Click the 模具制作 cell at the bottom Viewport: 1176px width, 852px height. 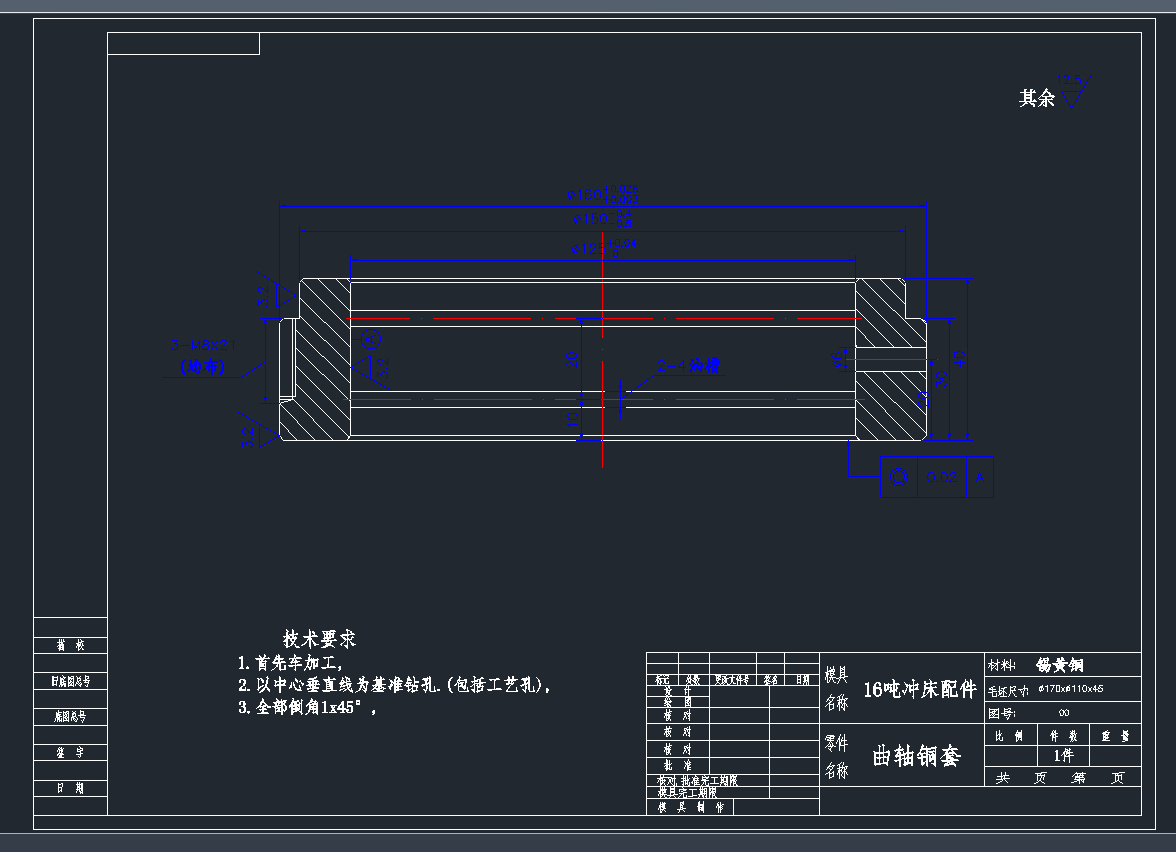(690, 807)
